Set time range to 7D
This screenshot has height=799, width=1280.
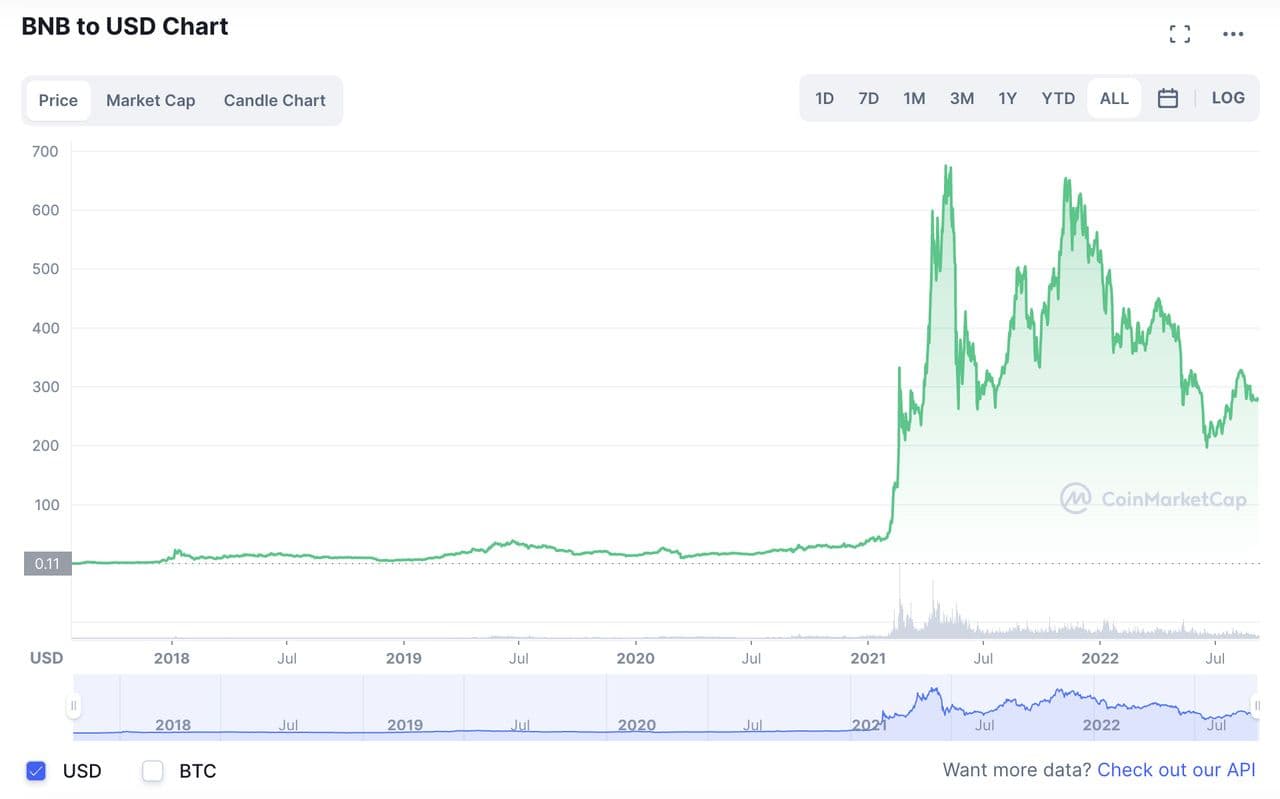click(x=868, y=98)
